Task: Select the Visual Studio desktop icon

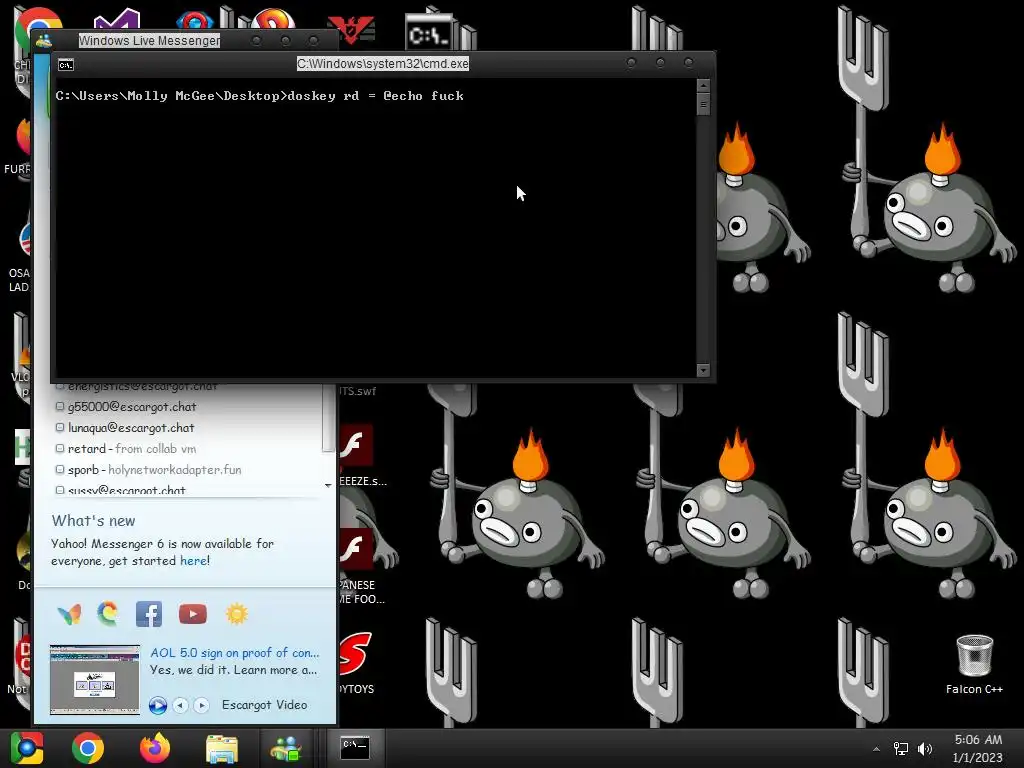Action: point(116,20)
